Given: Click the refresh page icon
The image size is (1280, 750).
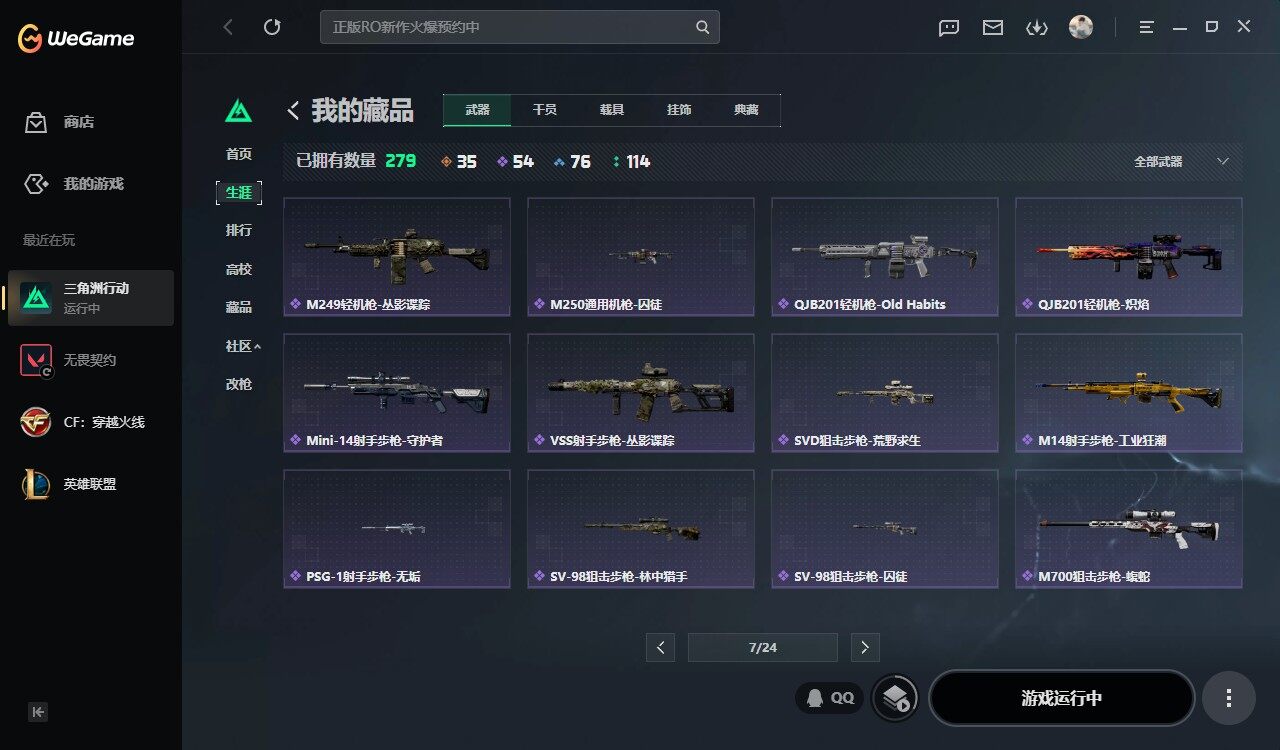Looking at the screenshot, I should [272, 27].
